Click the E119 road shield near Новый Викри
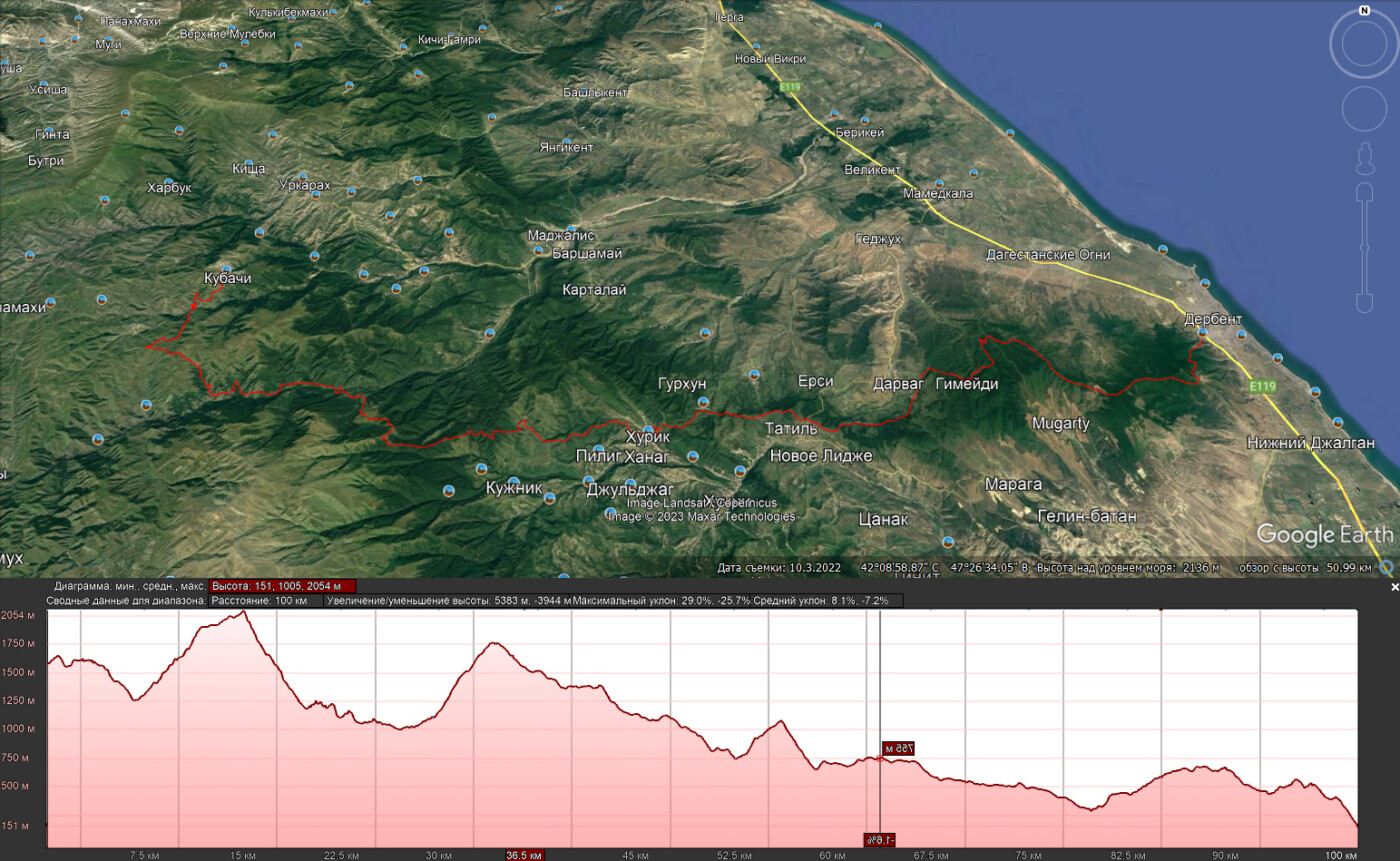The height and width of the screenshot is (861, 1400). (x=790, y=88)
